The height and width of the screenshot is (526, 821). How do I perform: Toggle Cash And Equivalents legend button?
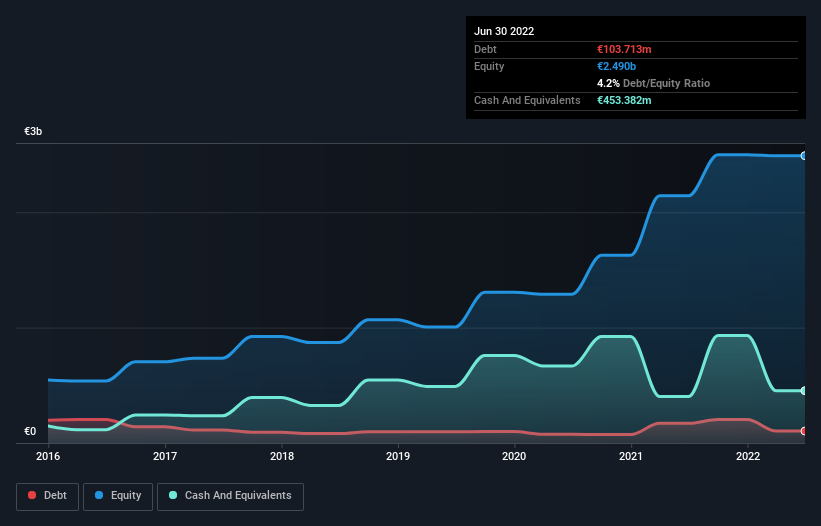(x=230, y=496)
